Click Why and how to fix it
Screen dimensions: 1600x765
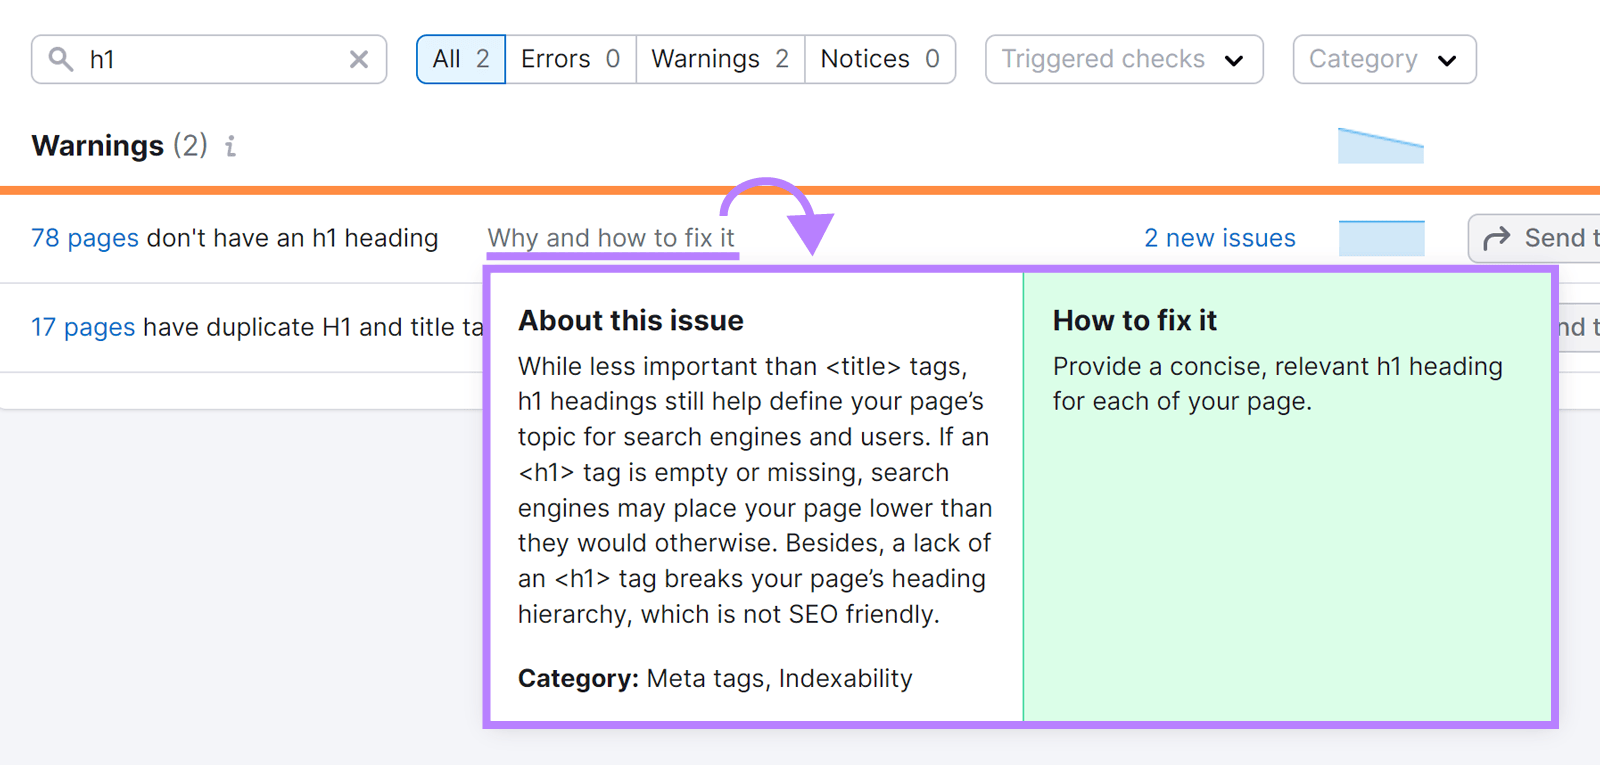pos(611,238)
